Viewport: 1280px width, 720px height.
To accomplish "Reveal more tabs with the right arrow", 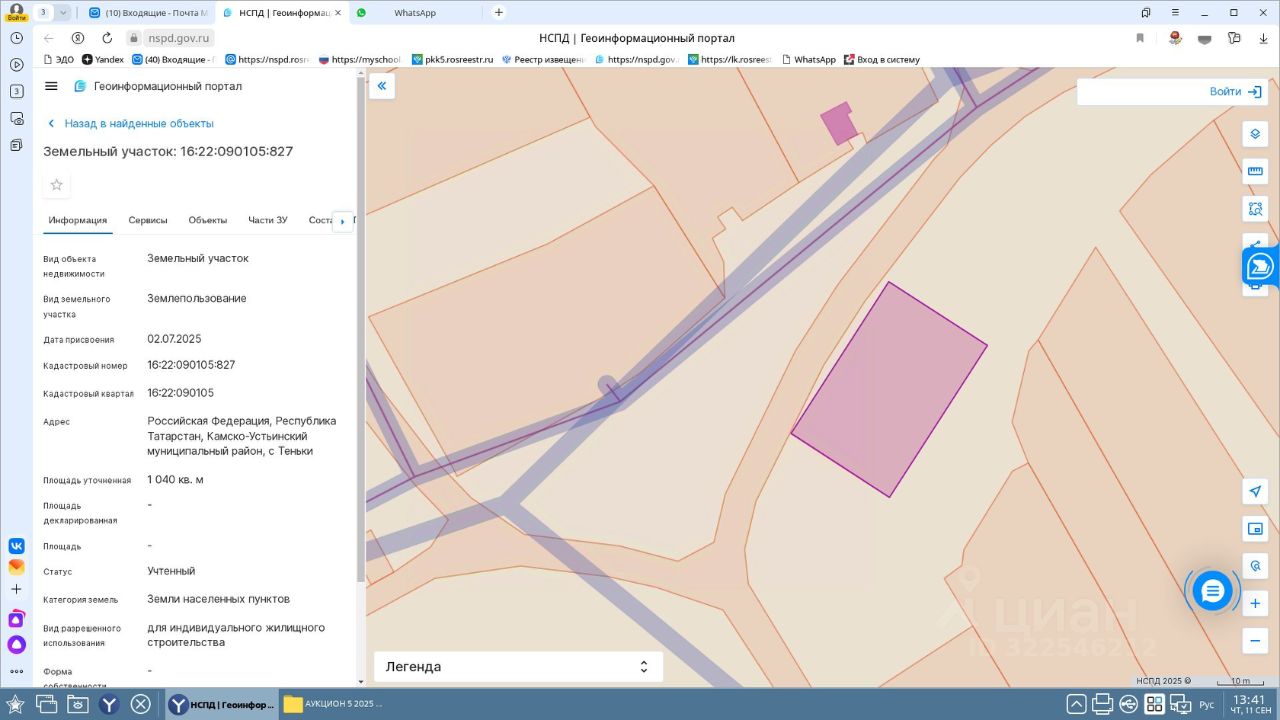I will tap(342, 221).
